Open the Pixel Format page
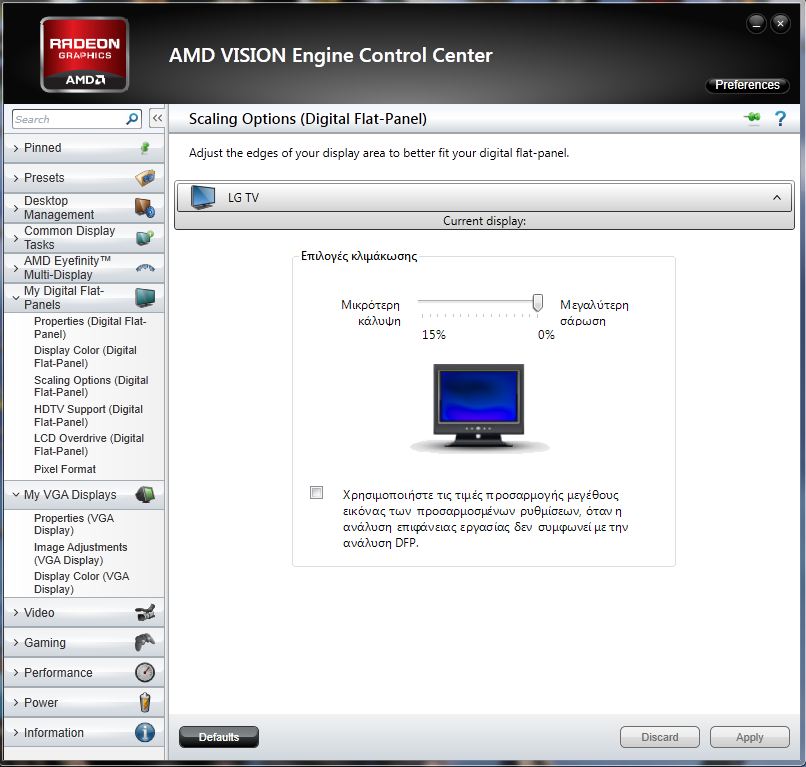The image size is (806, 767). pyautogui.click(x=65, y=469)
